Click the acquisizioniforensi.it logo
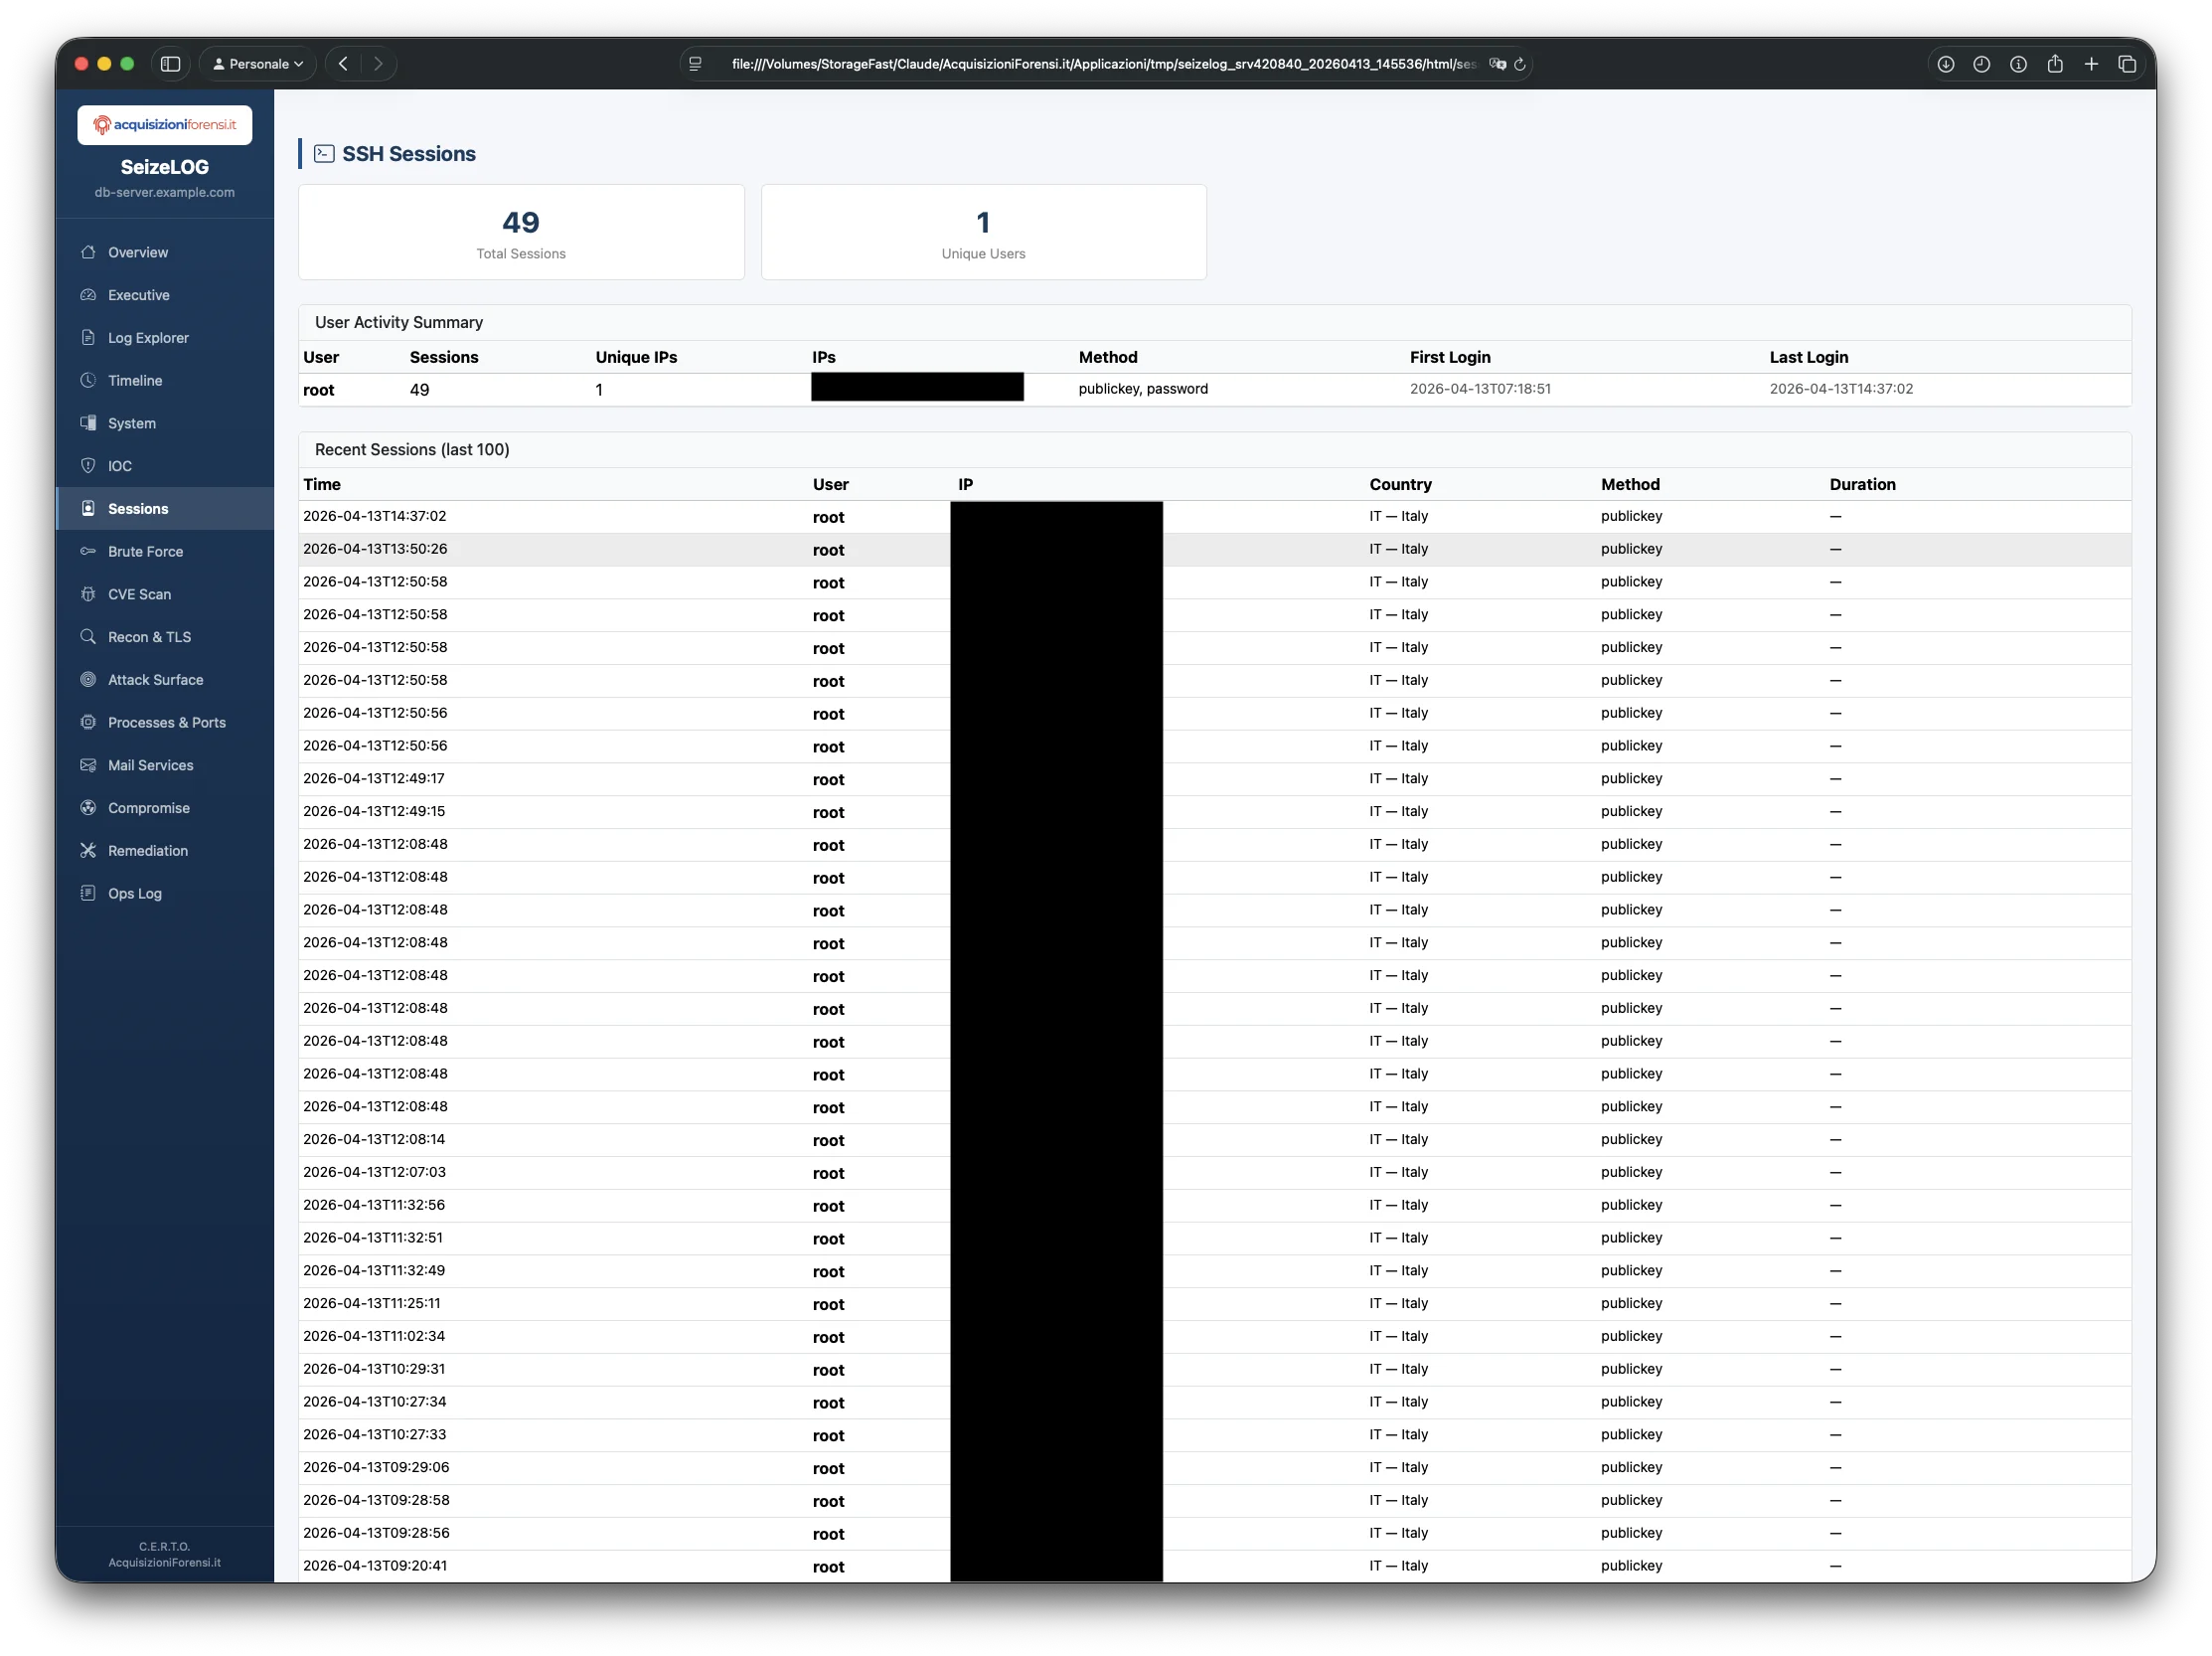The width and height of the screenshot is (2212, 1656). click(164, 124)
